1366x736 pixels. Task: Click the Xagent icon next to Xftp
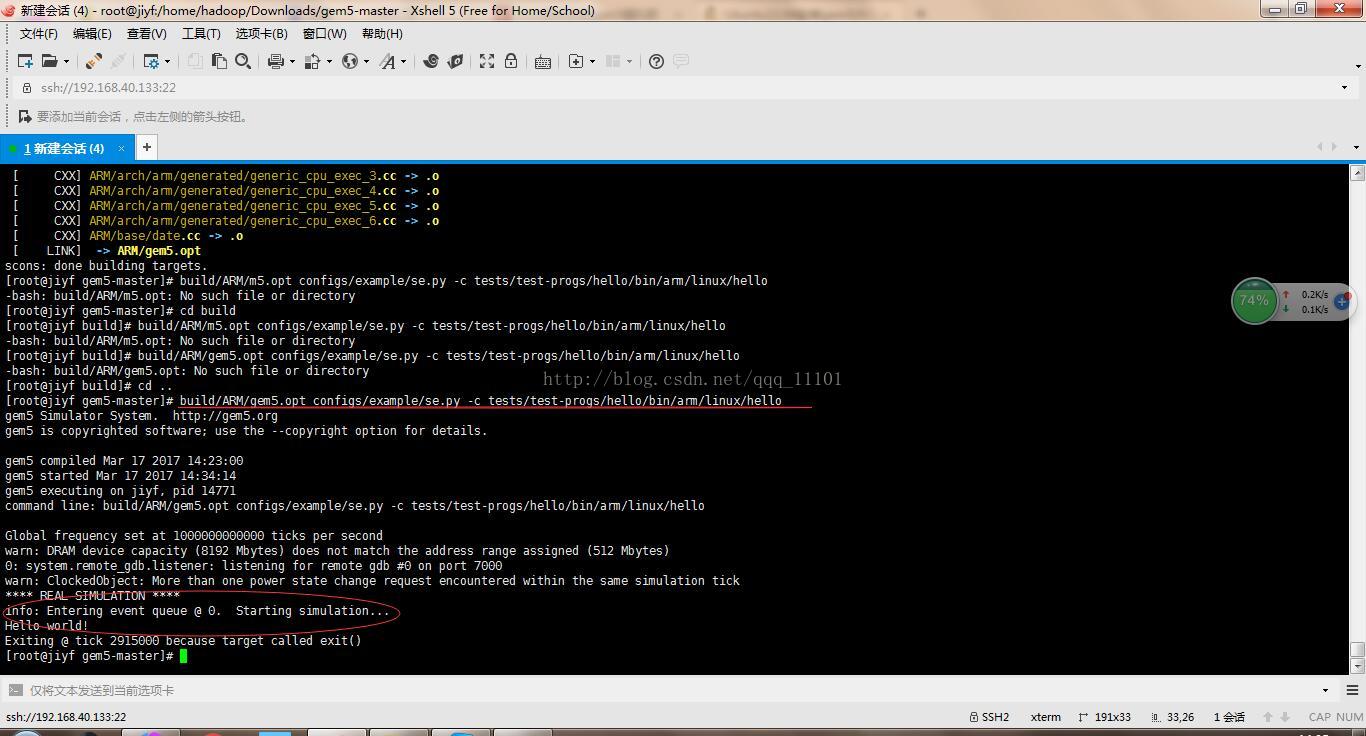point(455,61)
